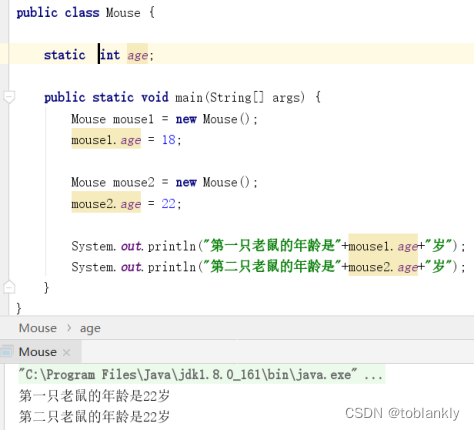
Task: Click the console line "第一只老鼠的年龄是22岁"
Action: (94, 396)
